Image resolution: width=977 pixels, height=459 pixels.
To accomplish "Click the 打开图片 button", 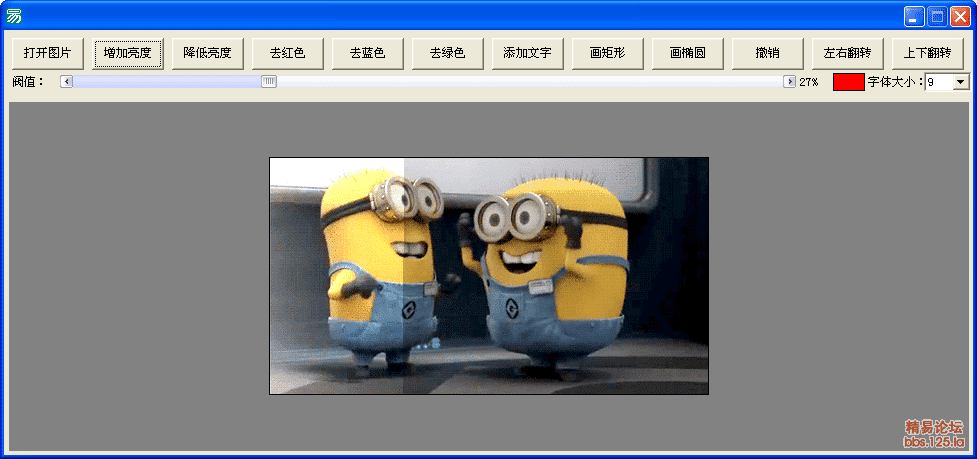I will [47, 53].
